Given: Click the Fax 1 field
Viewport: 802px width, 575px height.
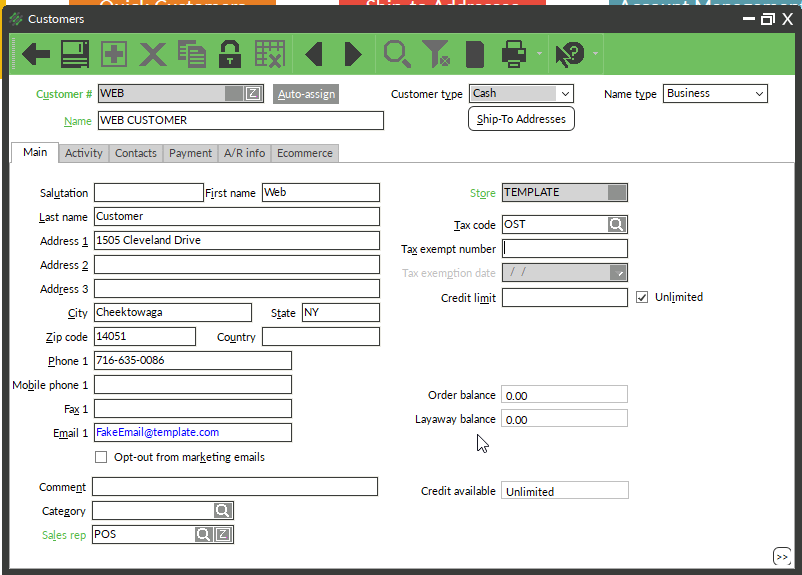Looking at the screenshot, I should pos(193,409).
